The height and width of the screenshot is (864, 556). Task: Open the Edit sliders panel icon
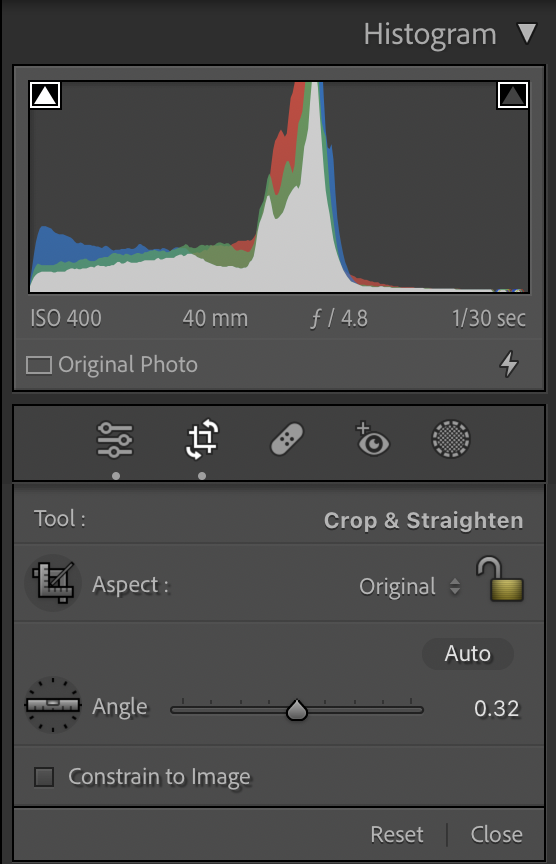[x=115, y=439]
